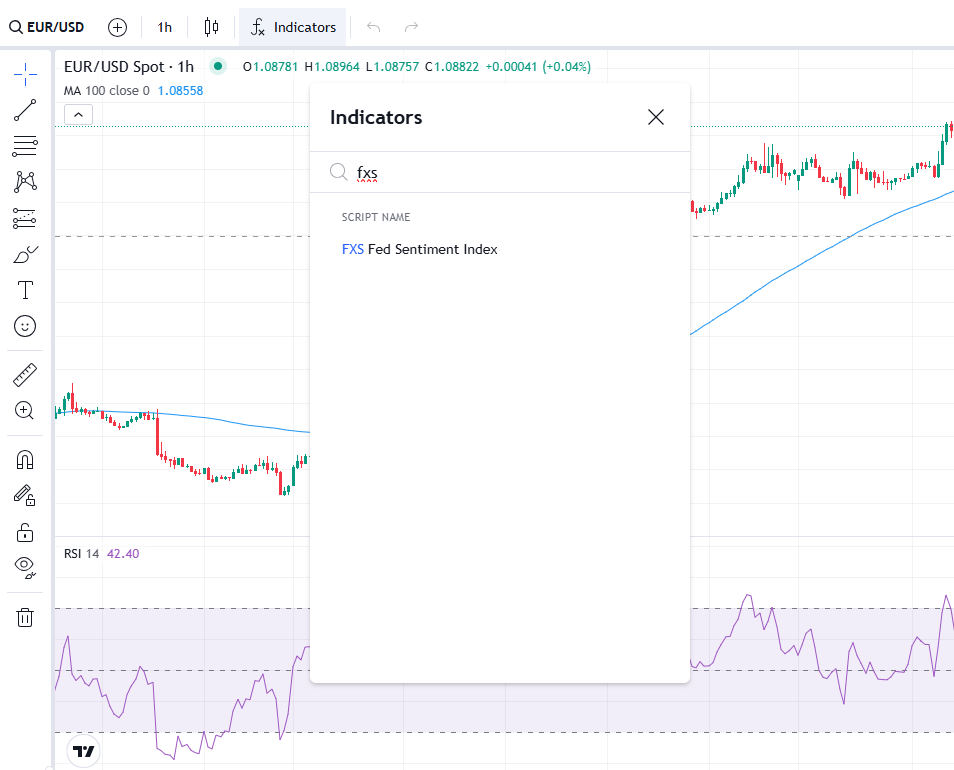This screenshot has width=954, height=770.
Task: Select the brush drawing tool
Action: [25, 255]
